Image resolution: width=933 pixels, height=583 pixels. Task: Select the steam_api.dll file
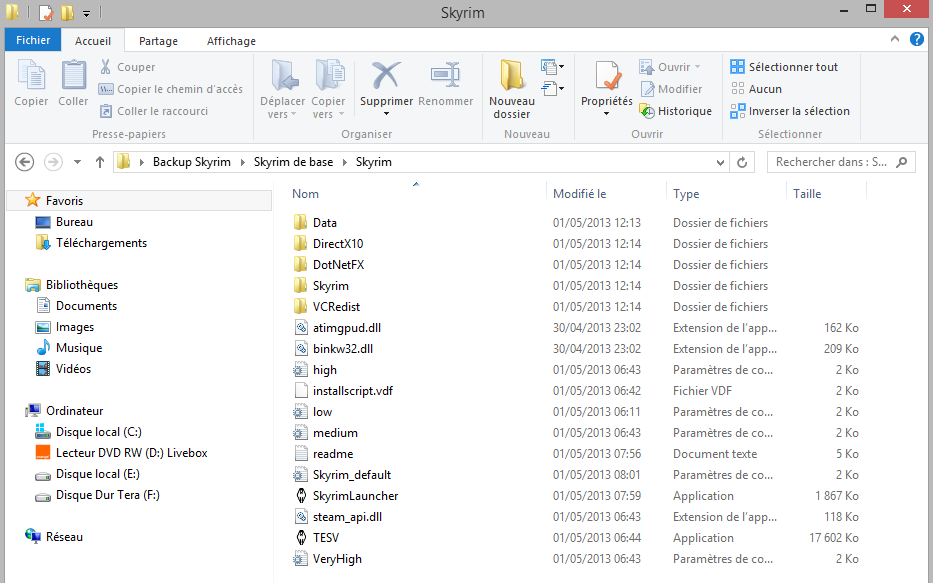tap(339, 517)
